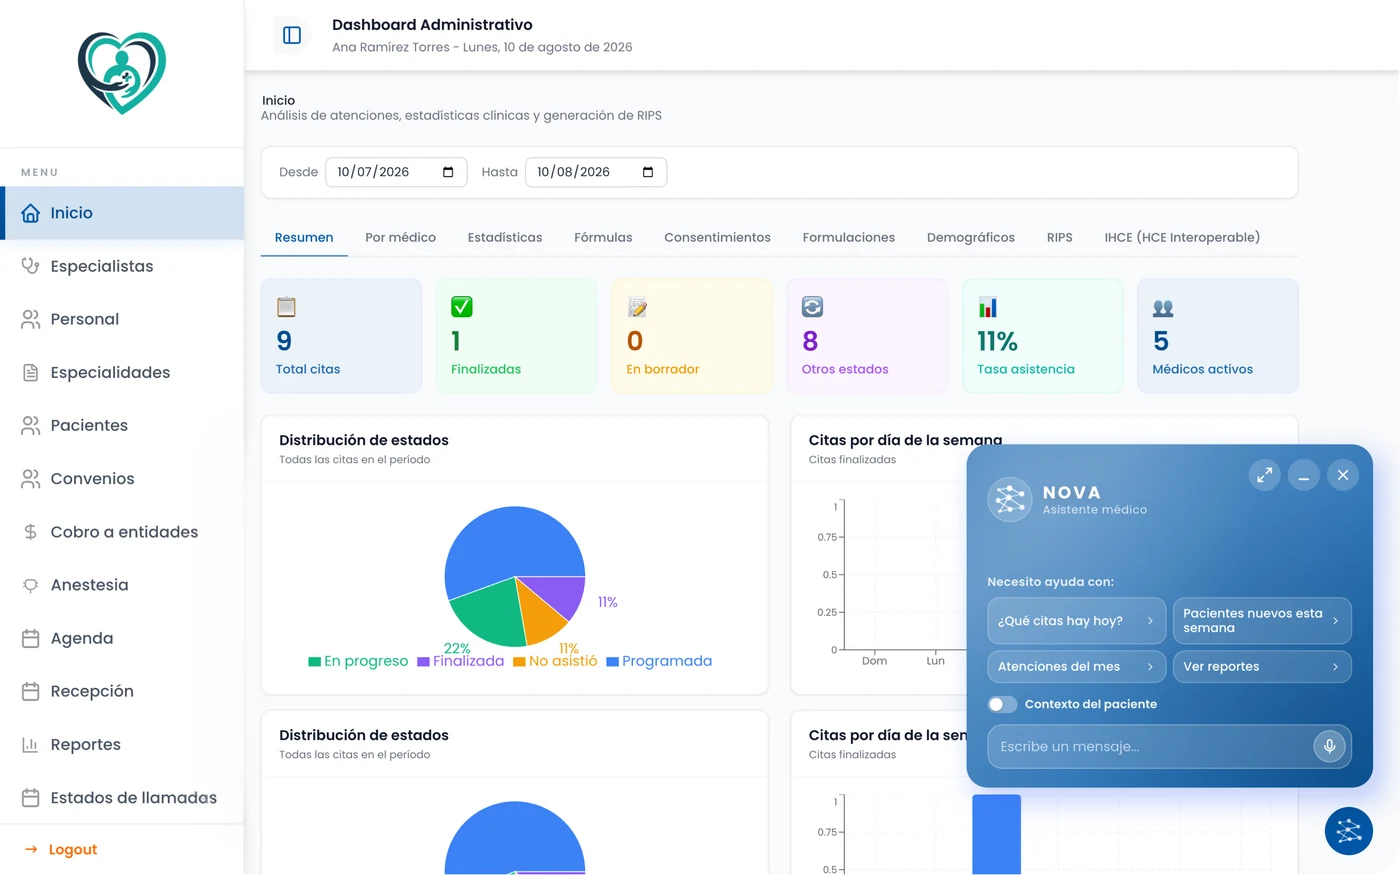
Task: Click the Agenda calendar icon
Action: (x=31, y=638)
